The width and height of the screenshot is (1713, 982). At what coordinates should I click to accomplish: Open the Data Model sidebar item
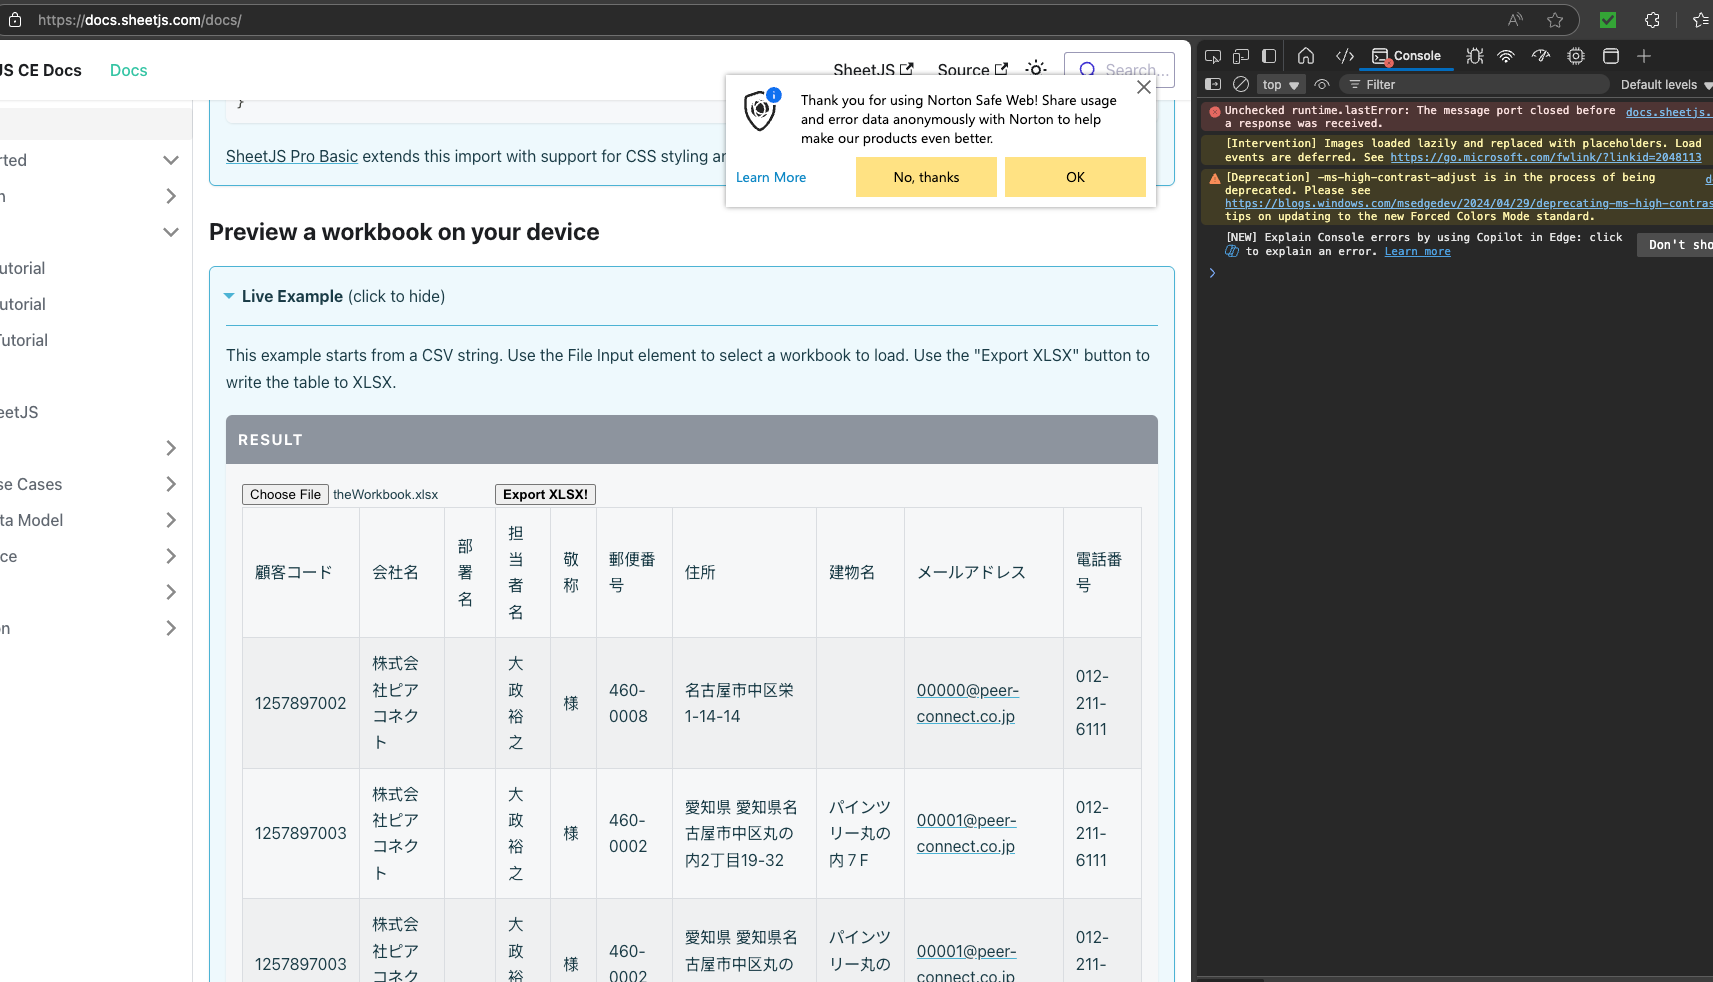32,520
